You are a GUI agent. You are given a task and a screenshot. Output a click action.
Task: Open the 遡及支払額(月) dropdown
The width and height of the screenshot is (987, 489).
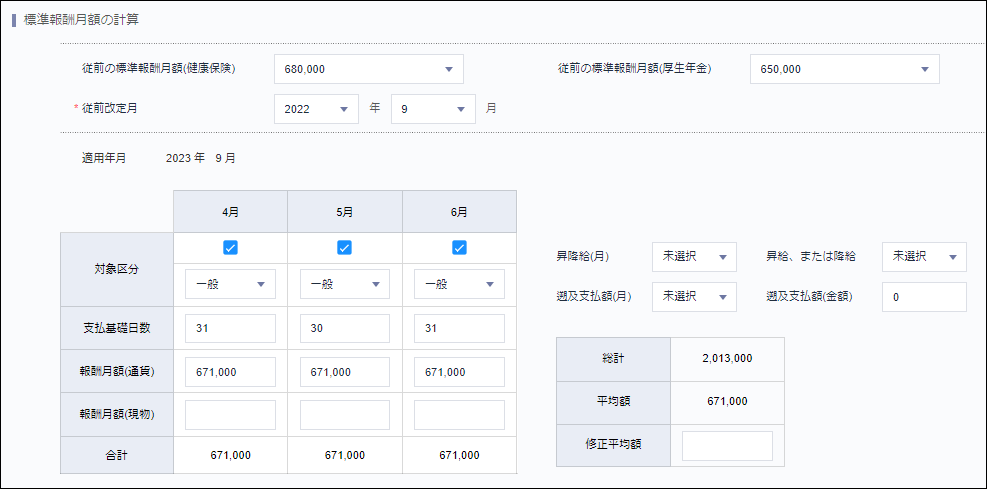[x=694, y=297]
